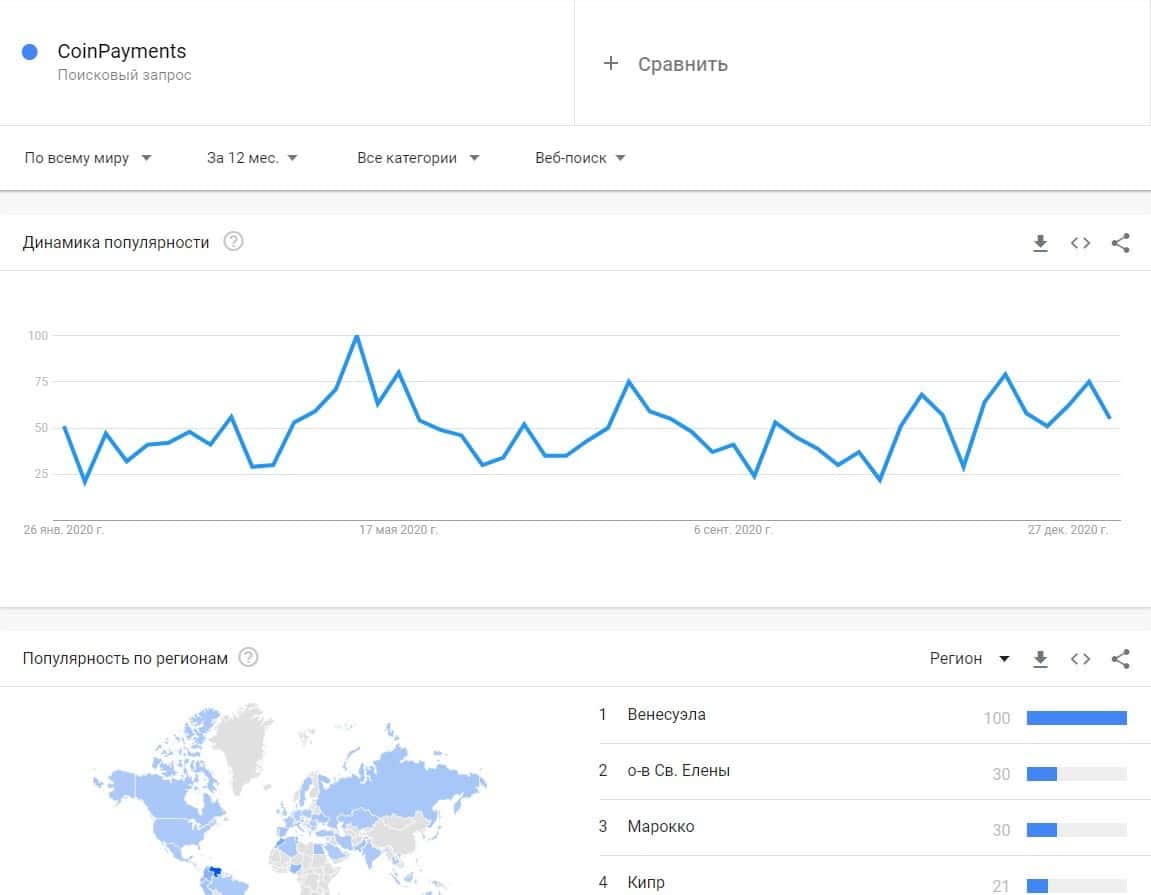Image resolution: width=1151 pixels, height=895 pixels.
Task: Click the plus icon next to Сравнить
Action: (x=611, y=64)
